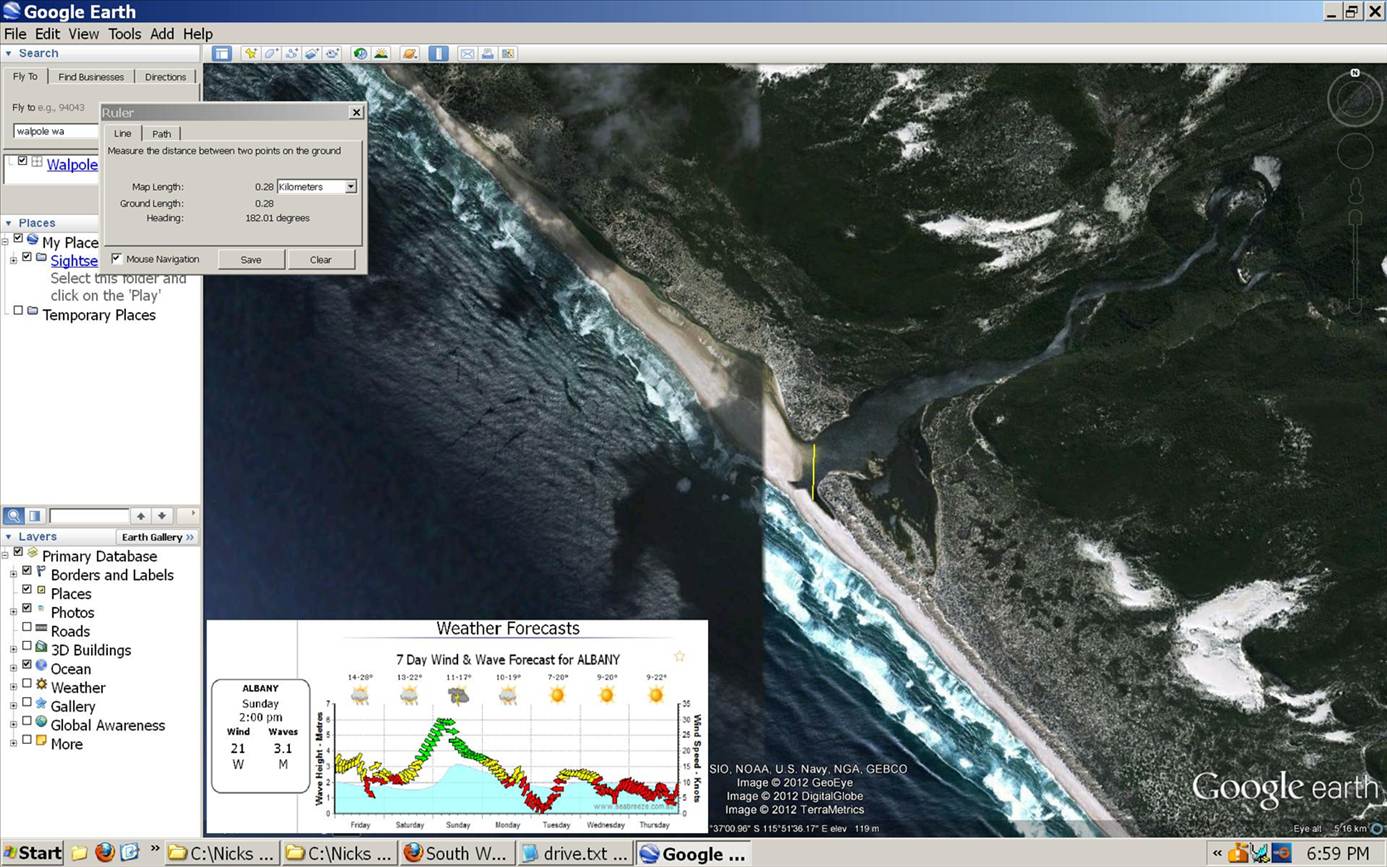Collapse the Layers panel
1387x867 pixels.
9,537
